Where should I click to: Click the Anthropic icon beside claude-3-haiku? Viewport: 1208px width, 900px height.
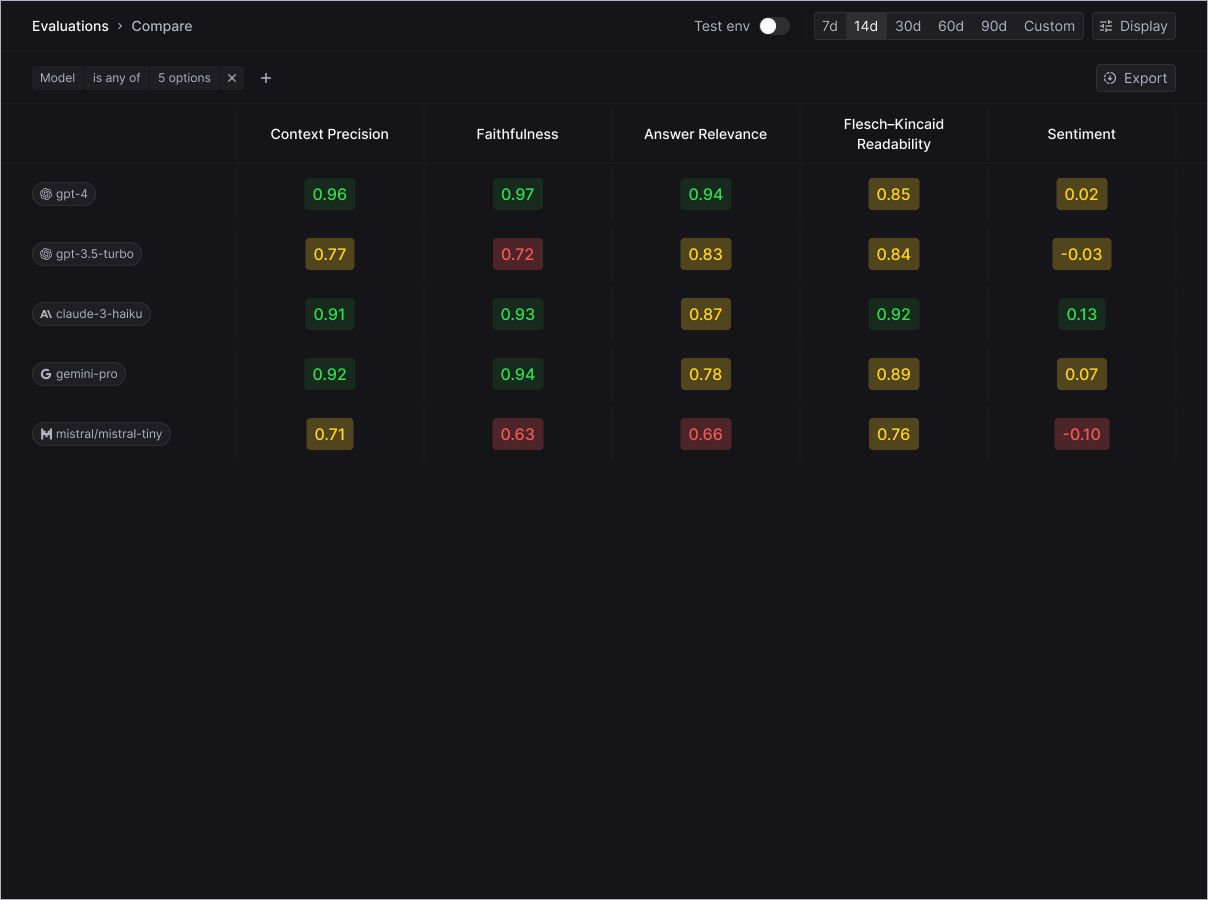(46, 314)
